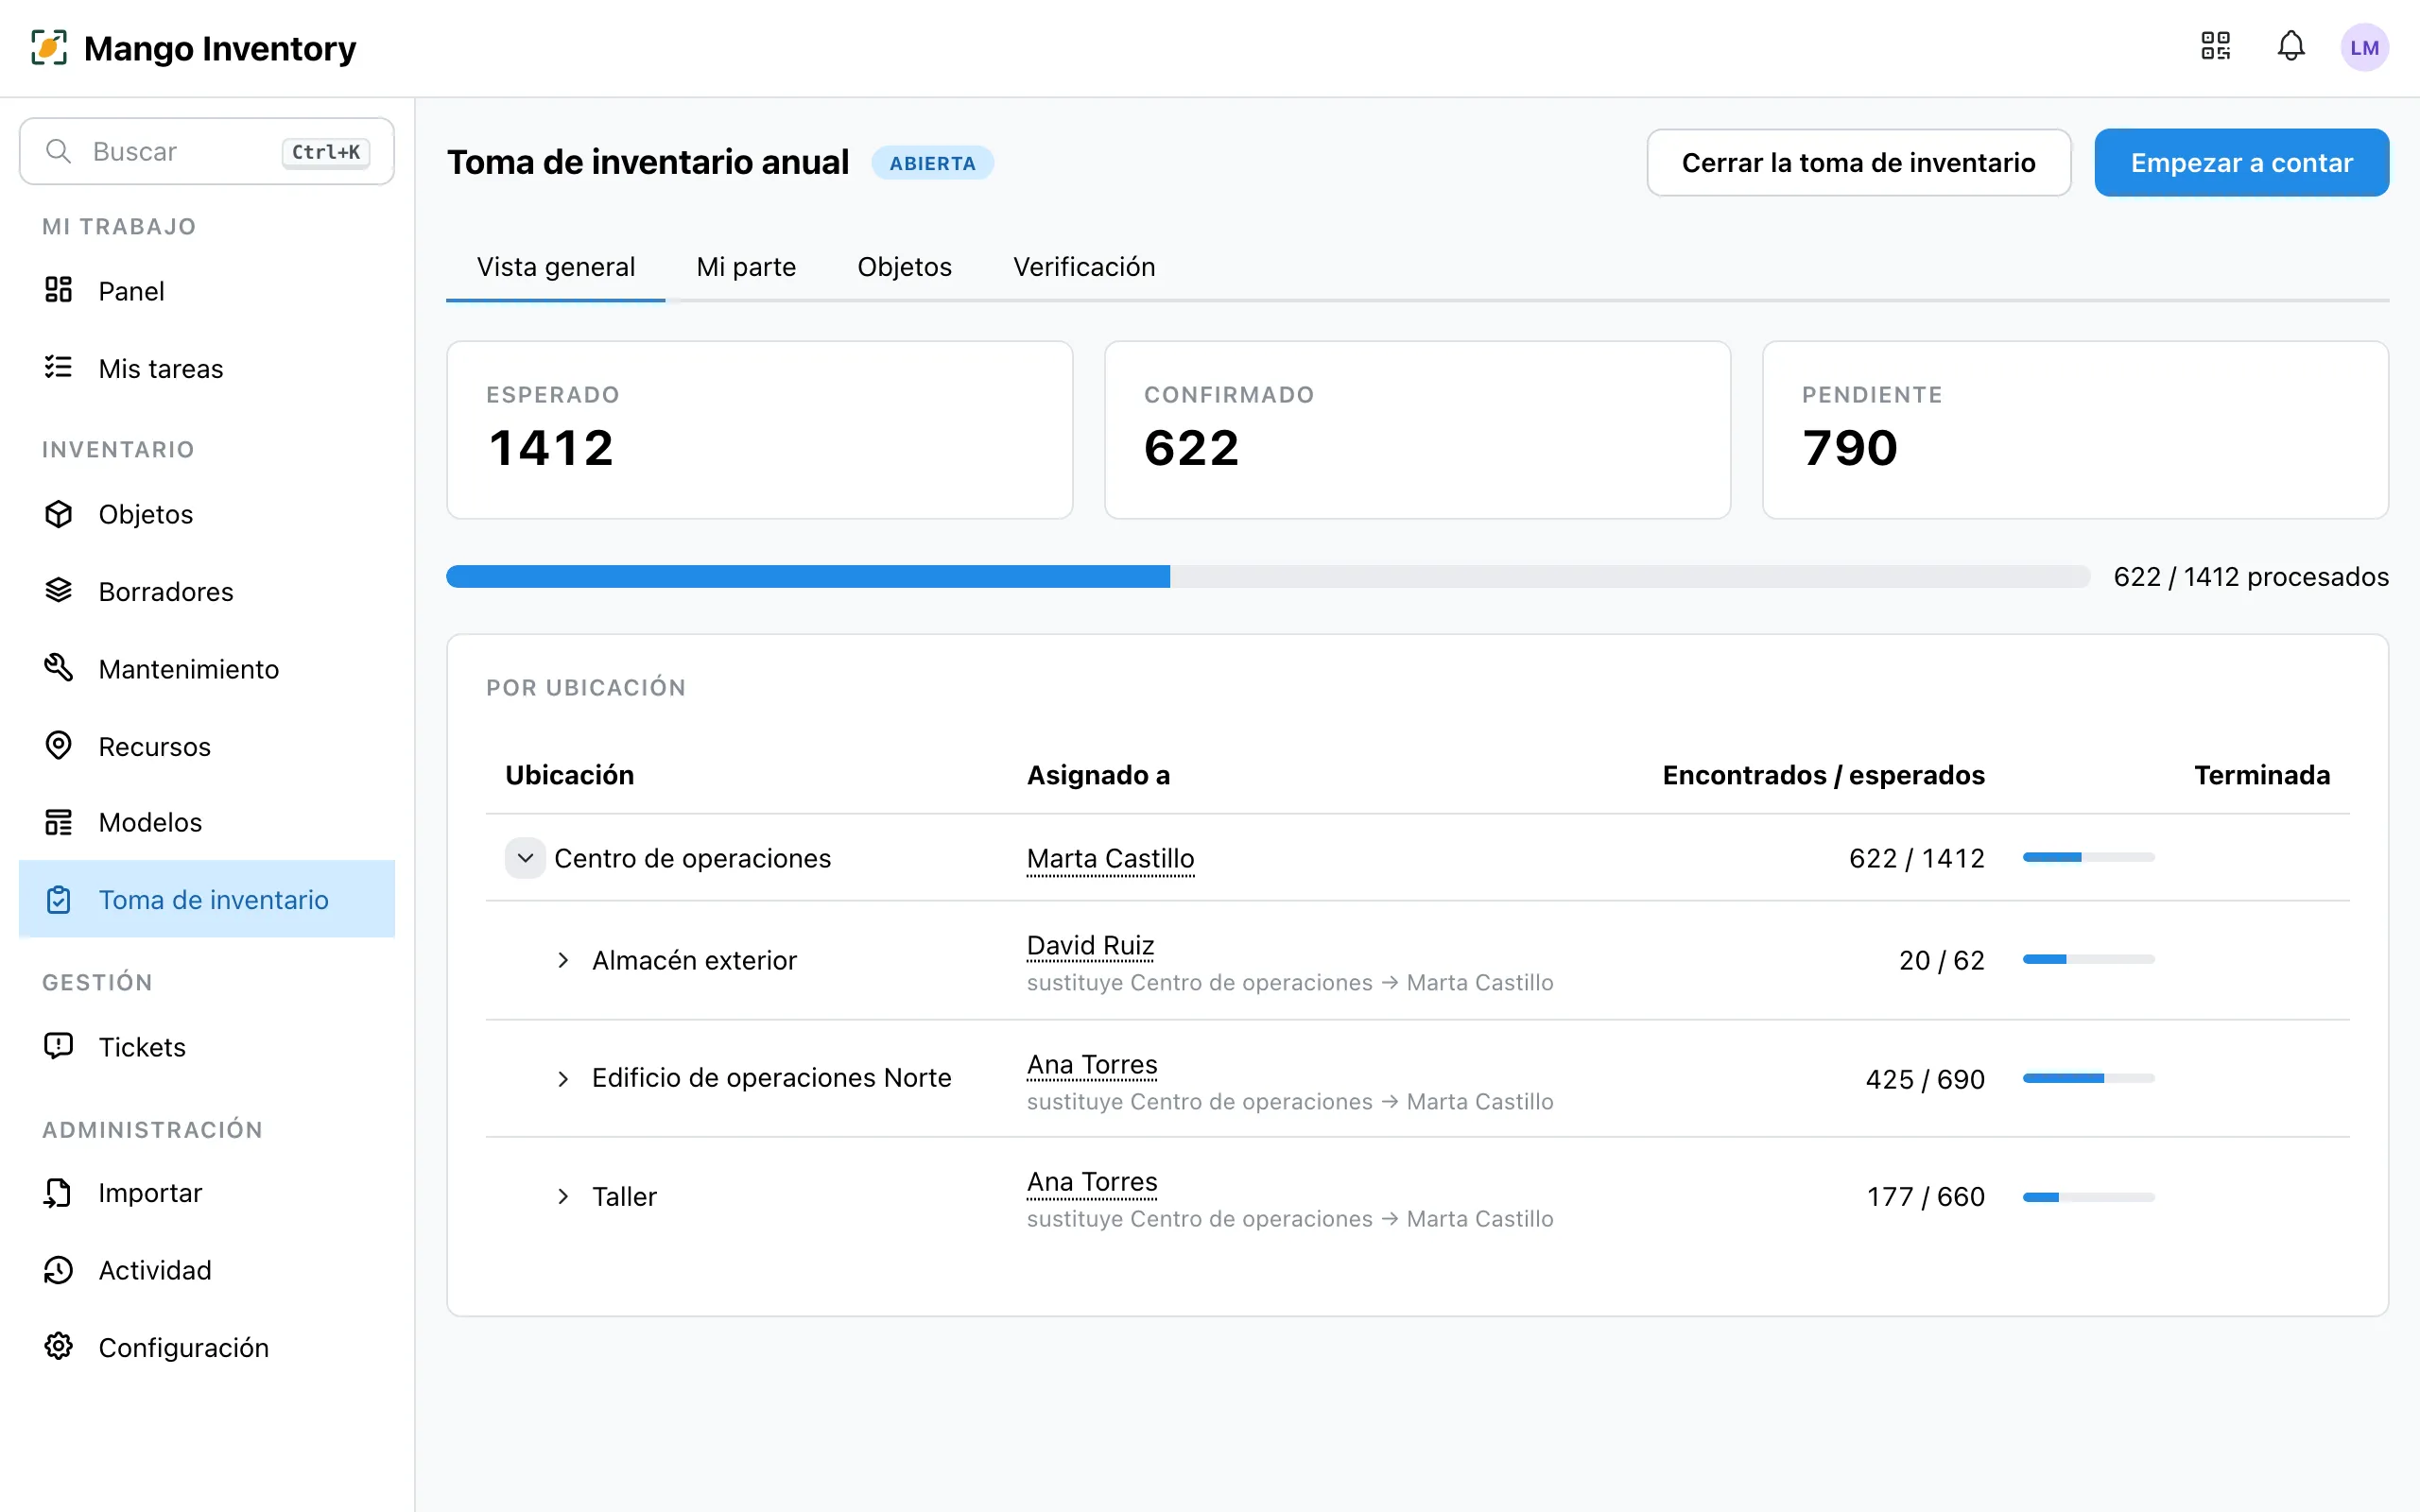
Task: Click the ESPERADO 1412 card
Action: click(x=759, y=430)
